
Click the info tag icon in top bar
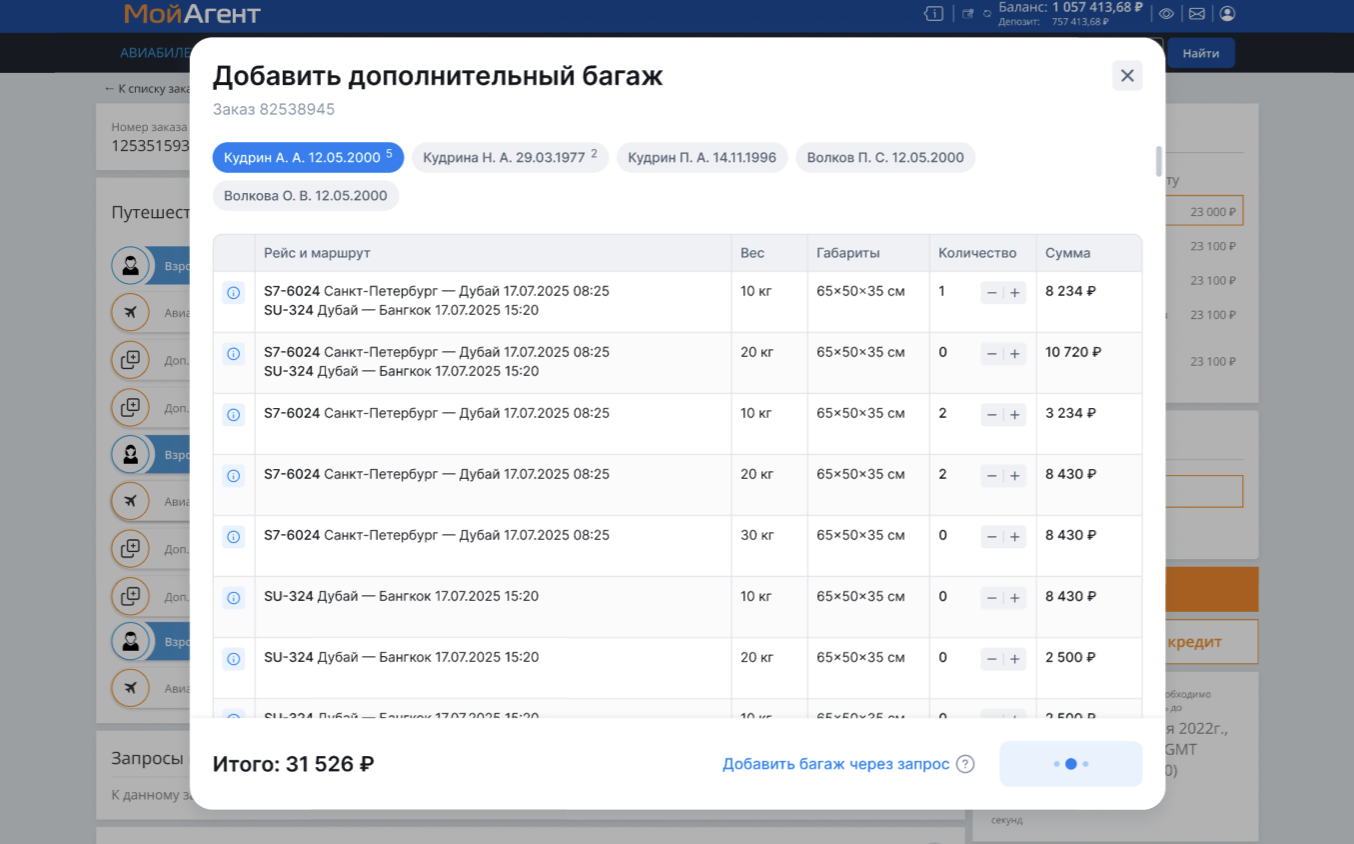click(x=933, y=14)
